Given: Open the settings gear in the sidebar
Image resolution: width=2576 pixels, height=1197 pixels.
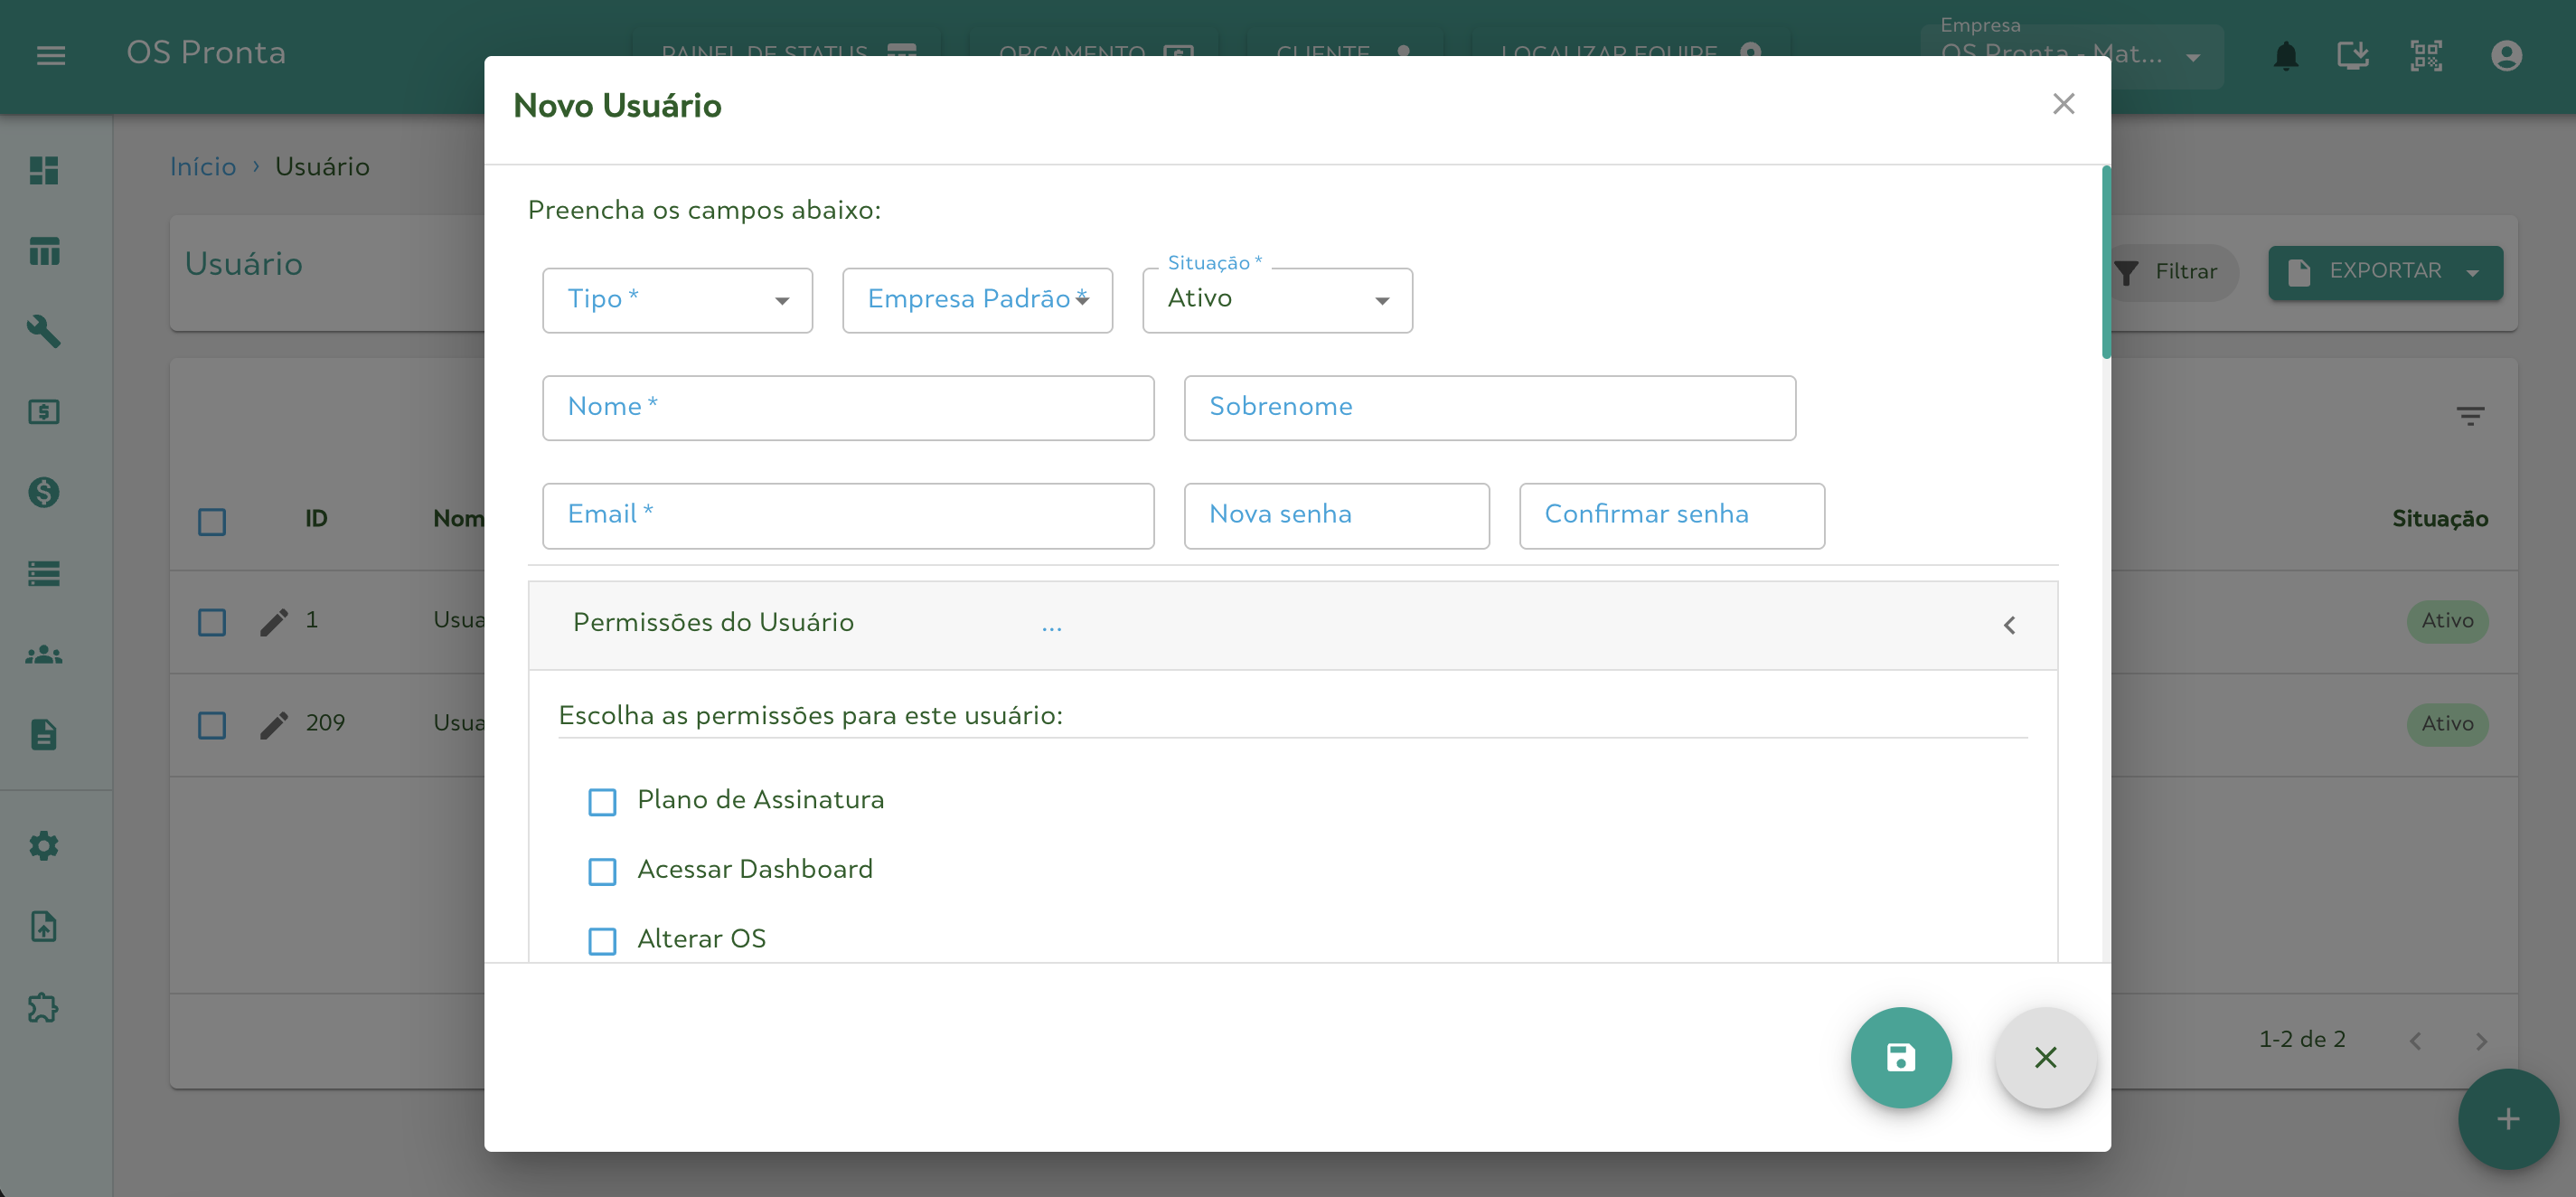Looking at the screenshot, I should coord(44,846).
